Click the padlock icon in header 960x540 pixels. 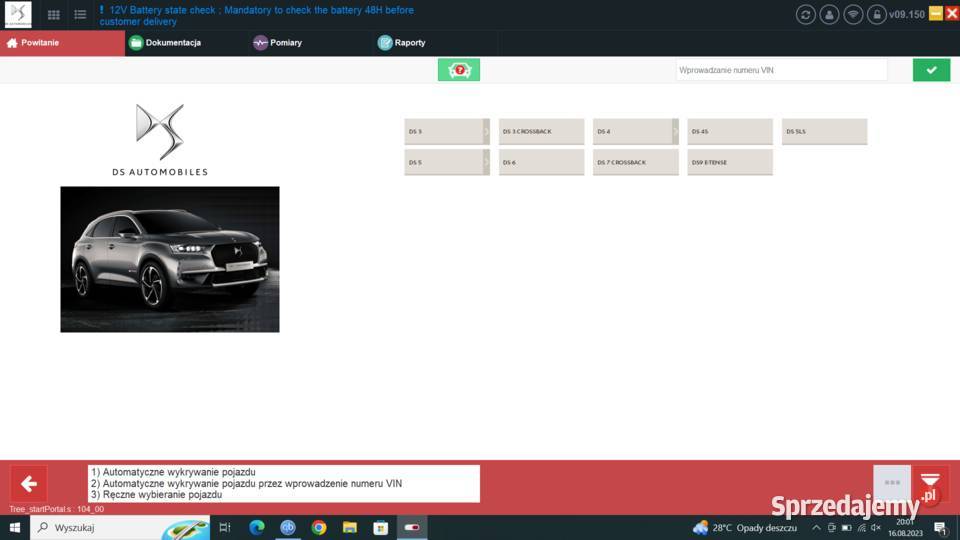click(x=877, y=15)
